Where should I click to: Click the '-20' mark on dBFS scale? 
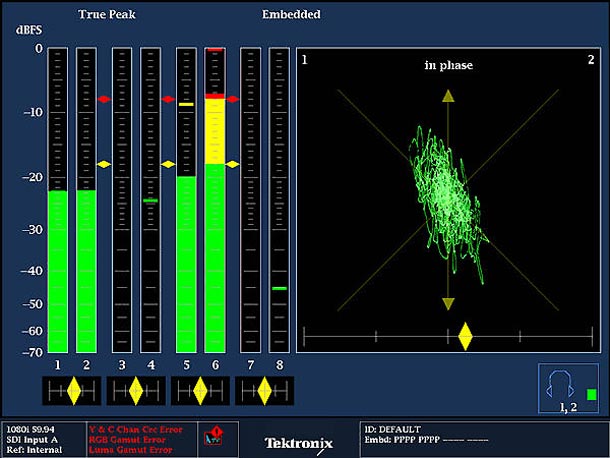click(x=32, y=177)
